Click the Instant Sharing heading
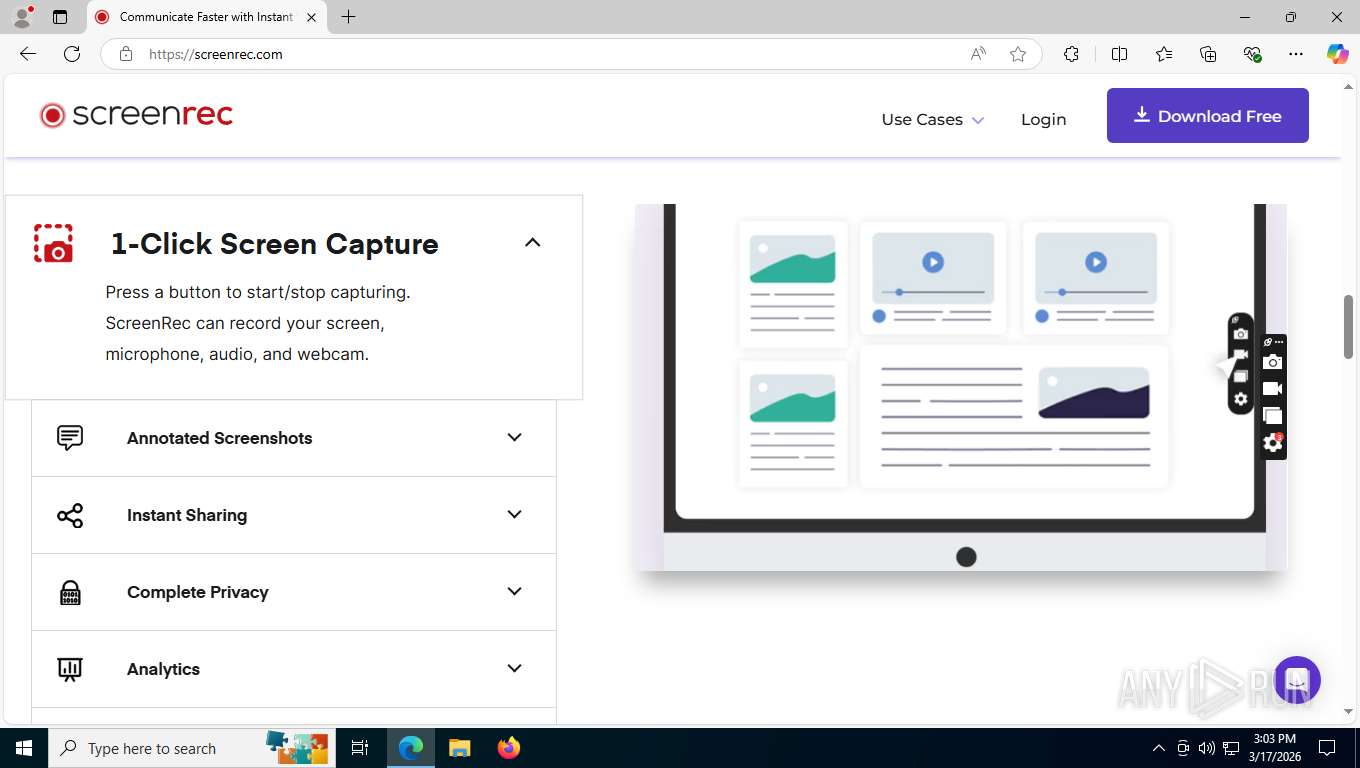Image resolution: width=1360 pixels, height=768 pixels. click(187, 515)
